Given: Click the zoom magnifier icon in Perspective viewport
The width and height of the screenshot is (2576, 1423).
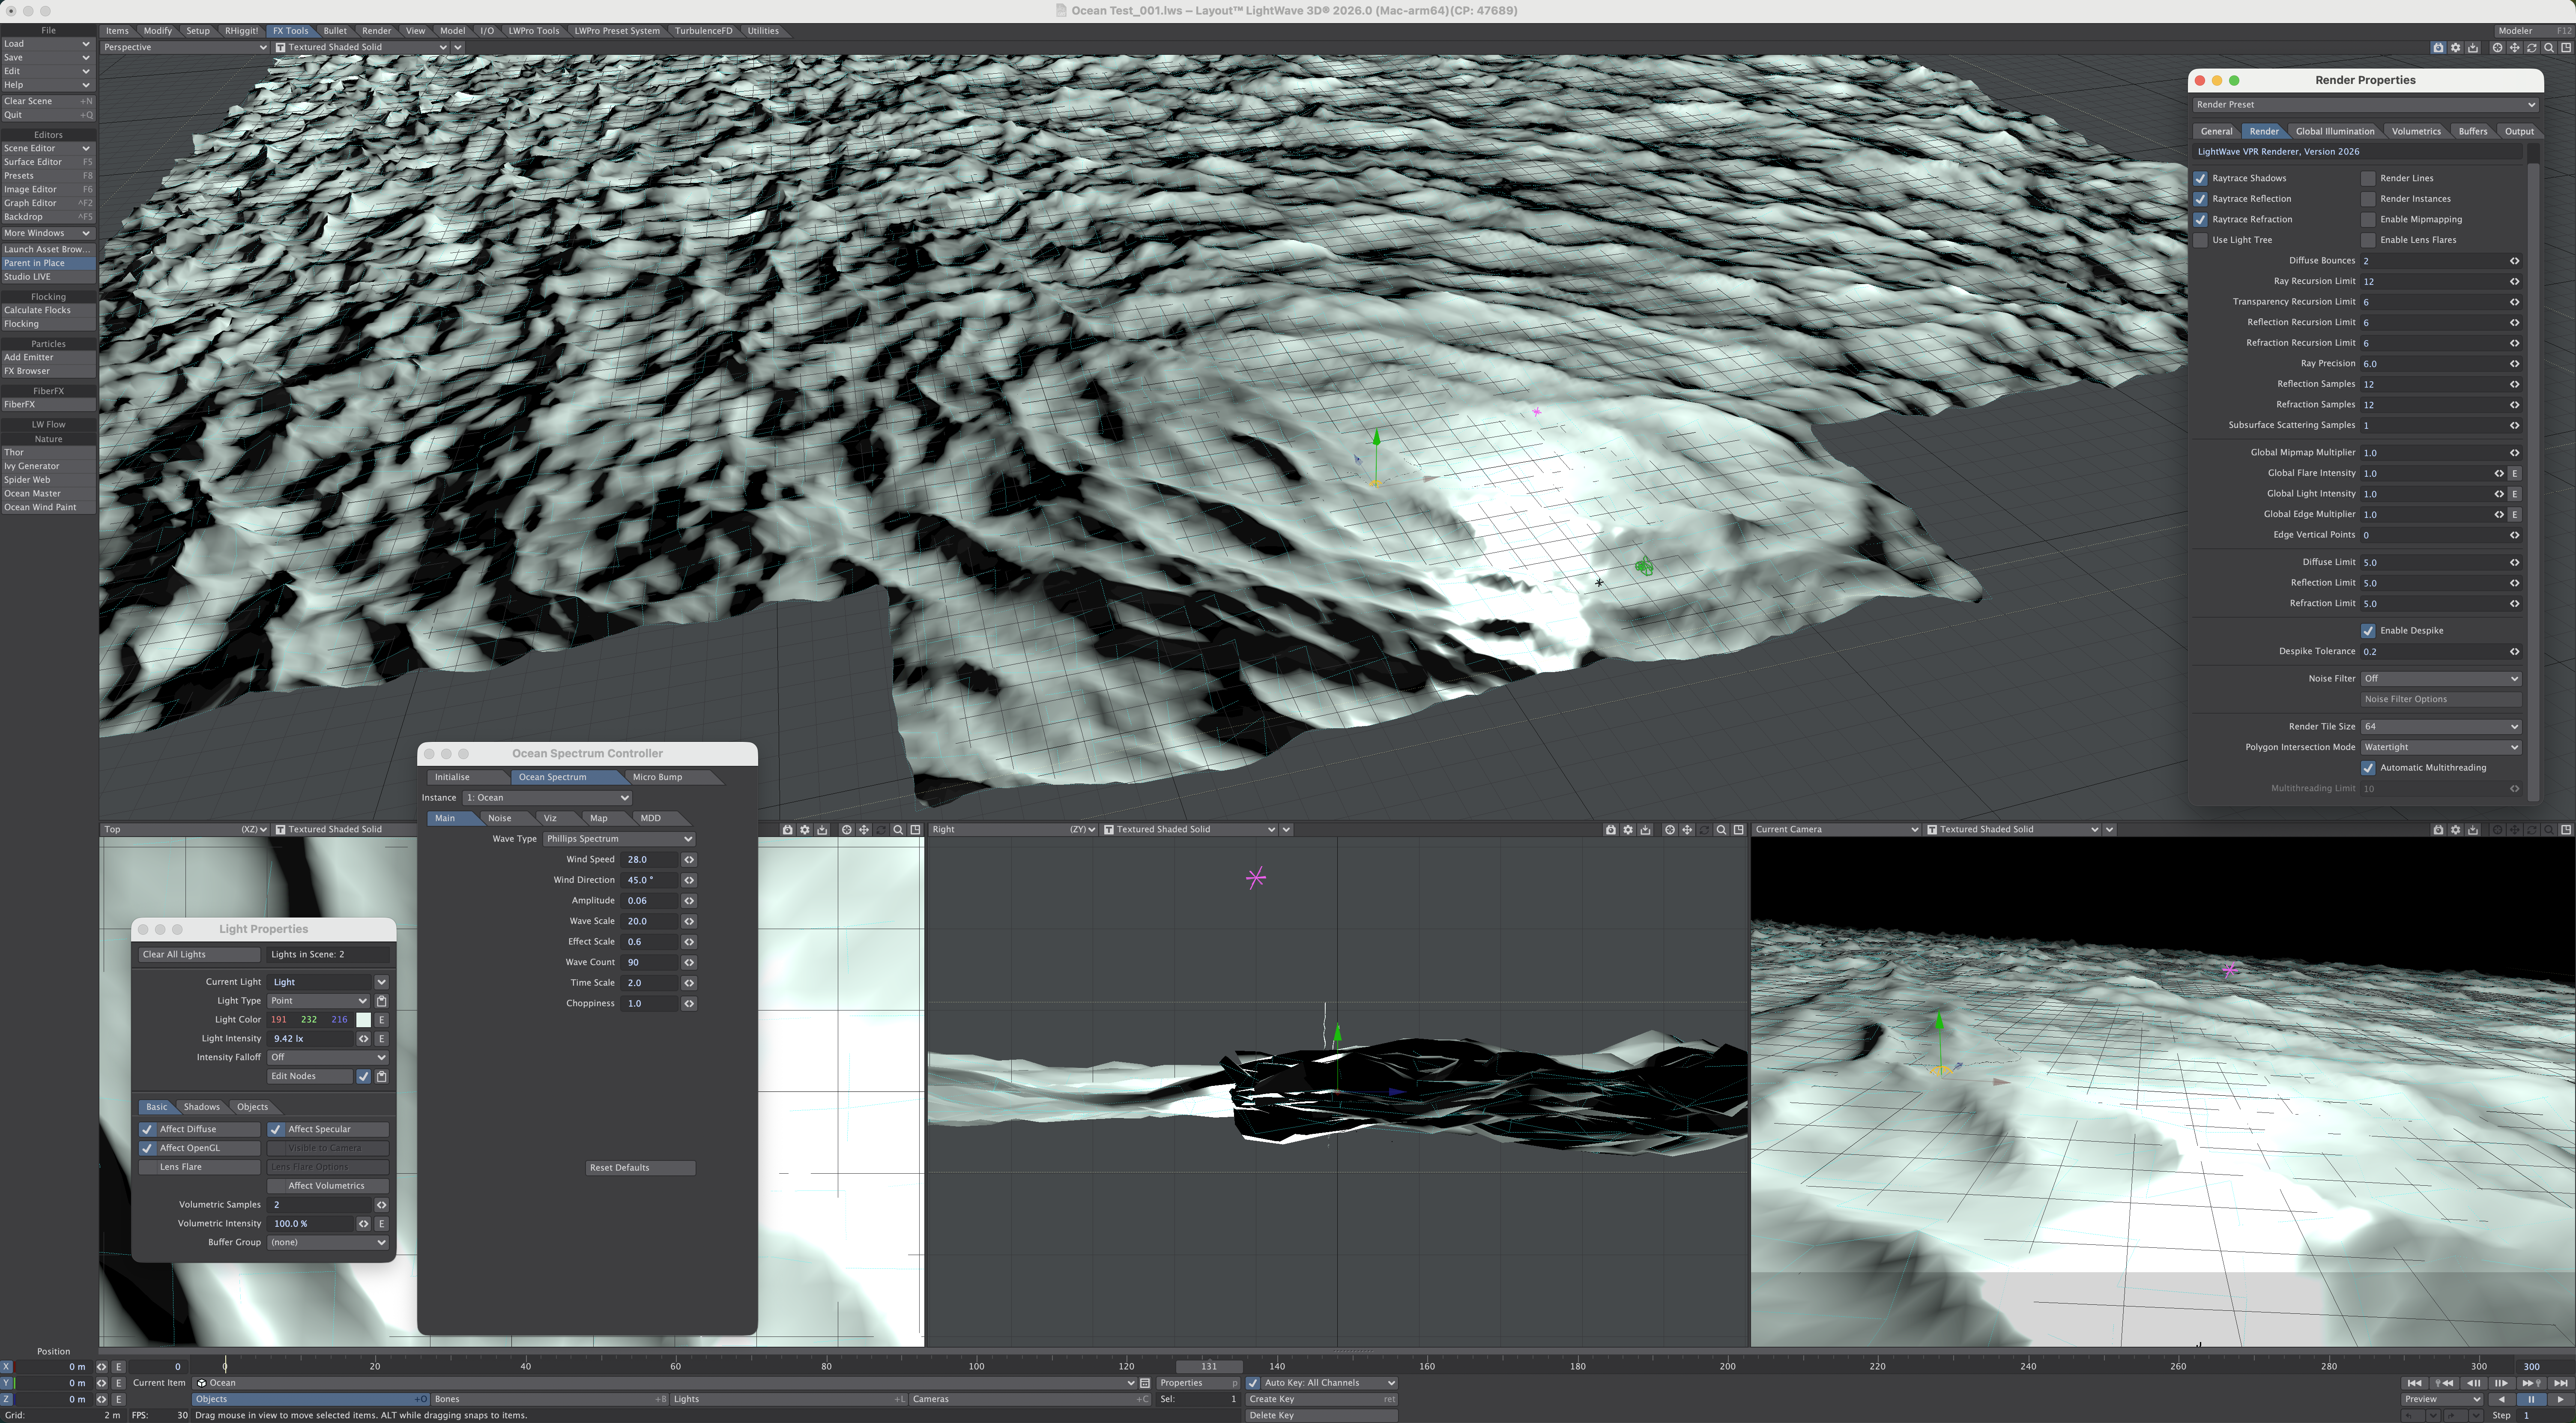Looking at the screenshot, I should (x=2549, y=48).
